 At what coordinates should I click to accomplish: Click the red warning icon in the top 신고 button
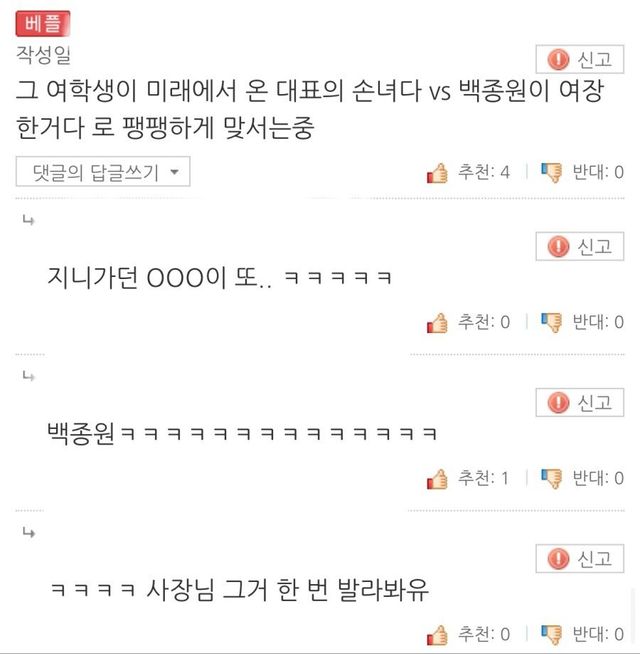coord(558,59)
